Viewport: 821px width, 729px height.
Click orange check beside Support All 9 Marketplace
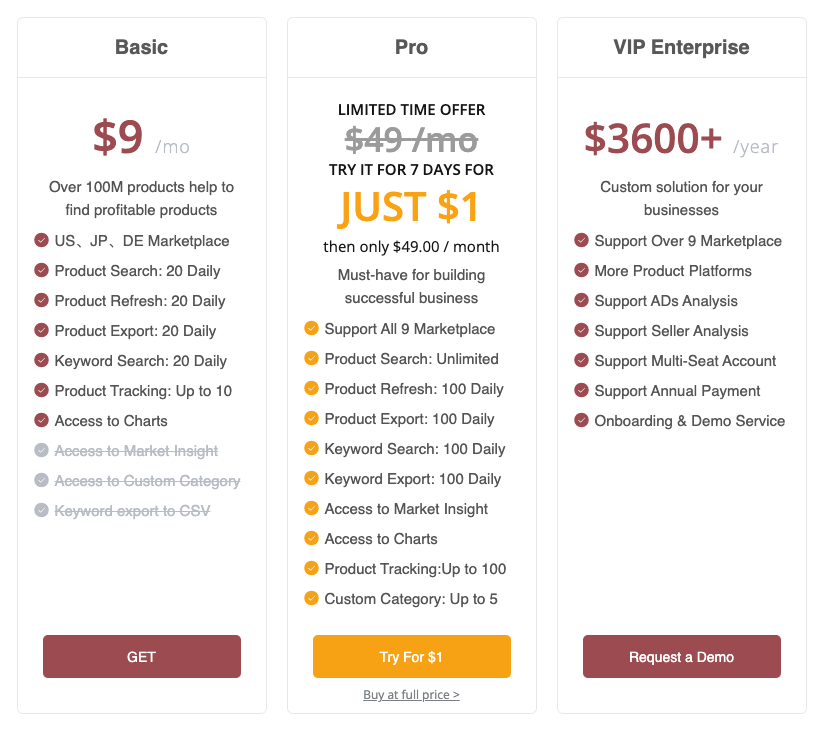(x=311, y=329)
